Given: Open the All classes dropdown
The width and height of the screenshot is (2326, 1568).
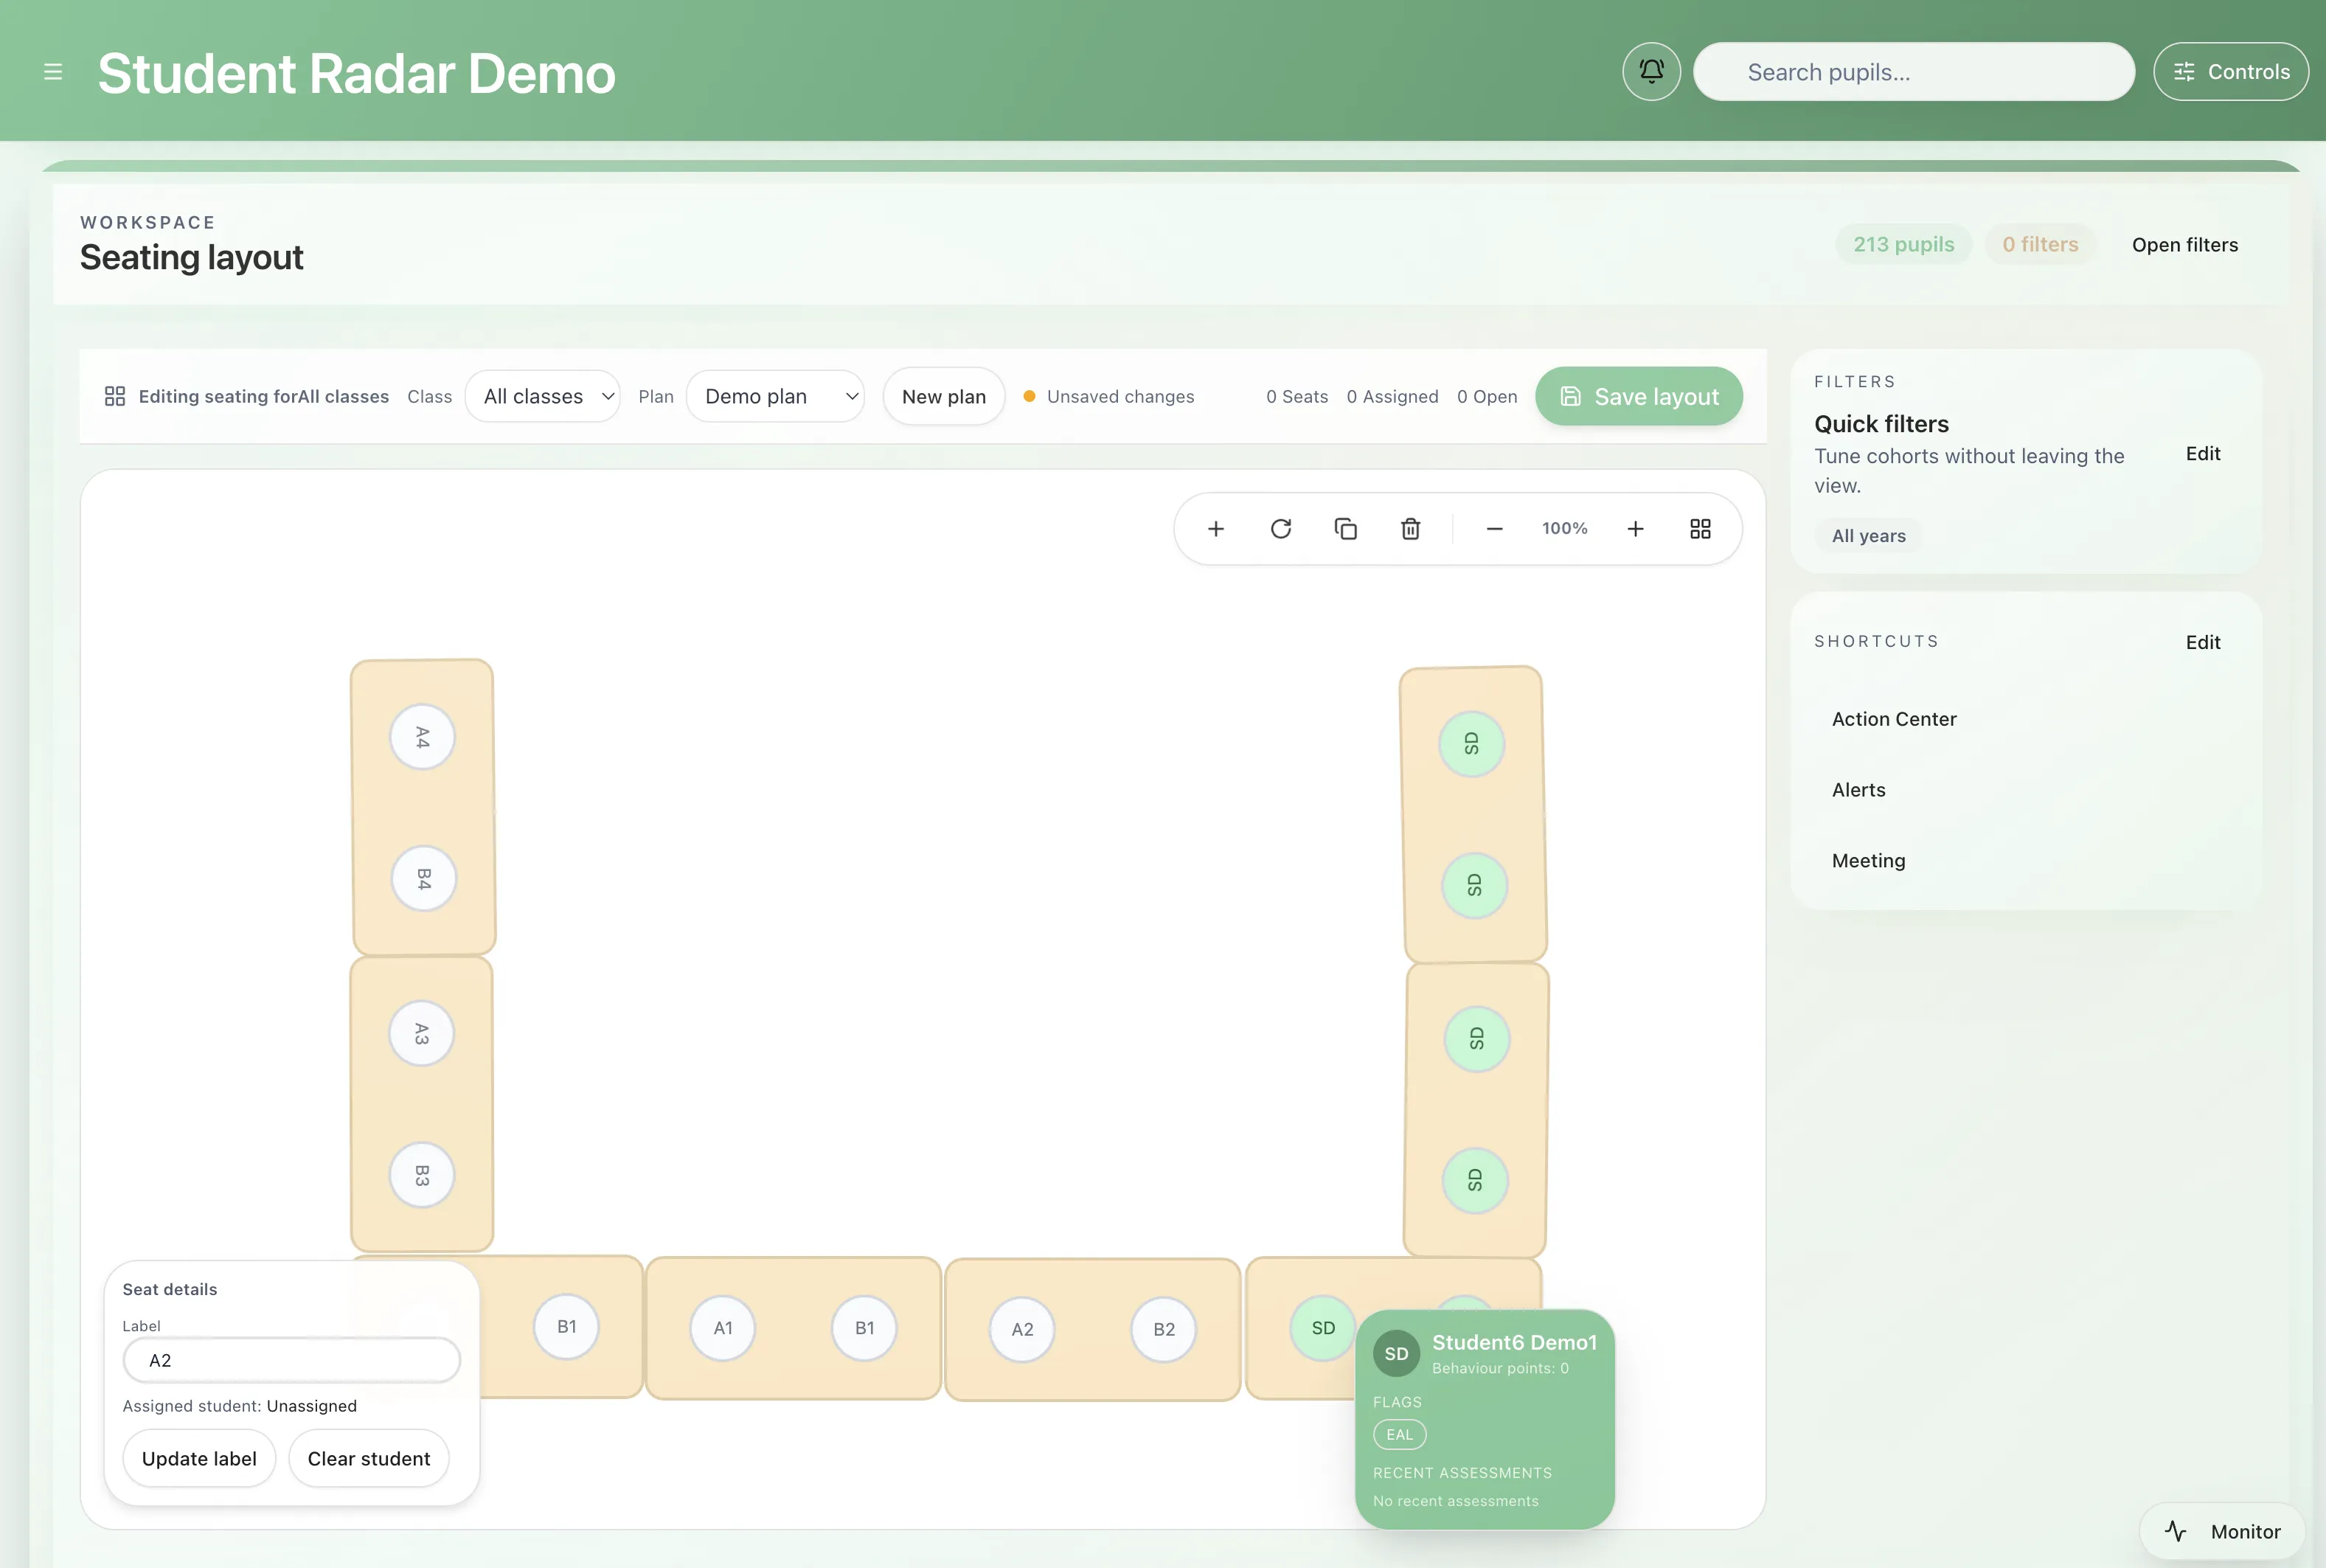Looking at the screenshot, I should tap(543, 396).
